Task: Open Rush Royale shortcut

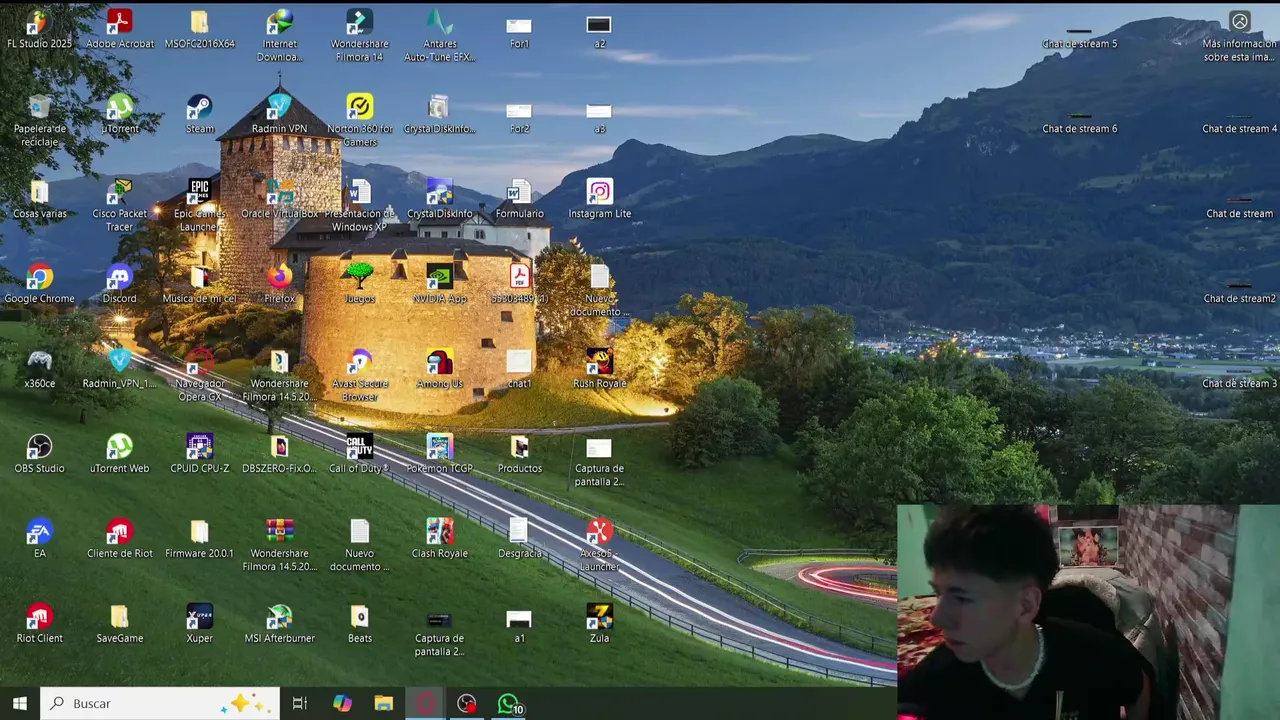Action: (x=599, y=362)
